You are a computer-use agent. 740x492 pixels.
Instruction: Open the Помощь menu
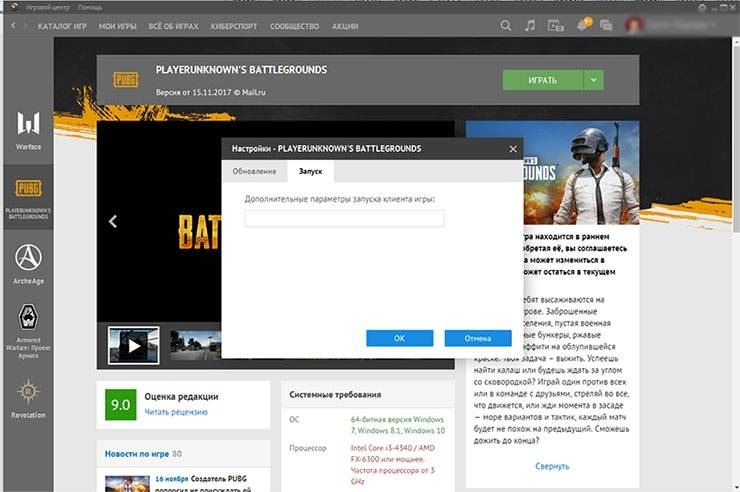point(90,7)
